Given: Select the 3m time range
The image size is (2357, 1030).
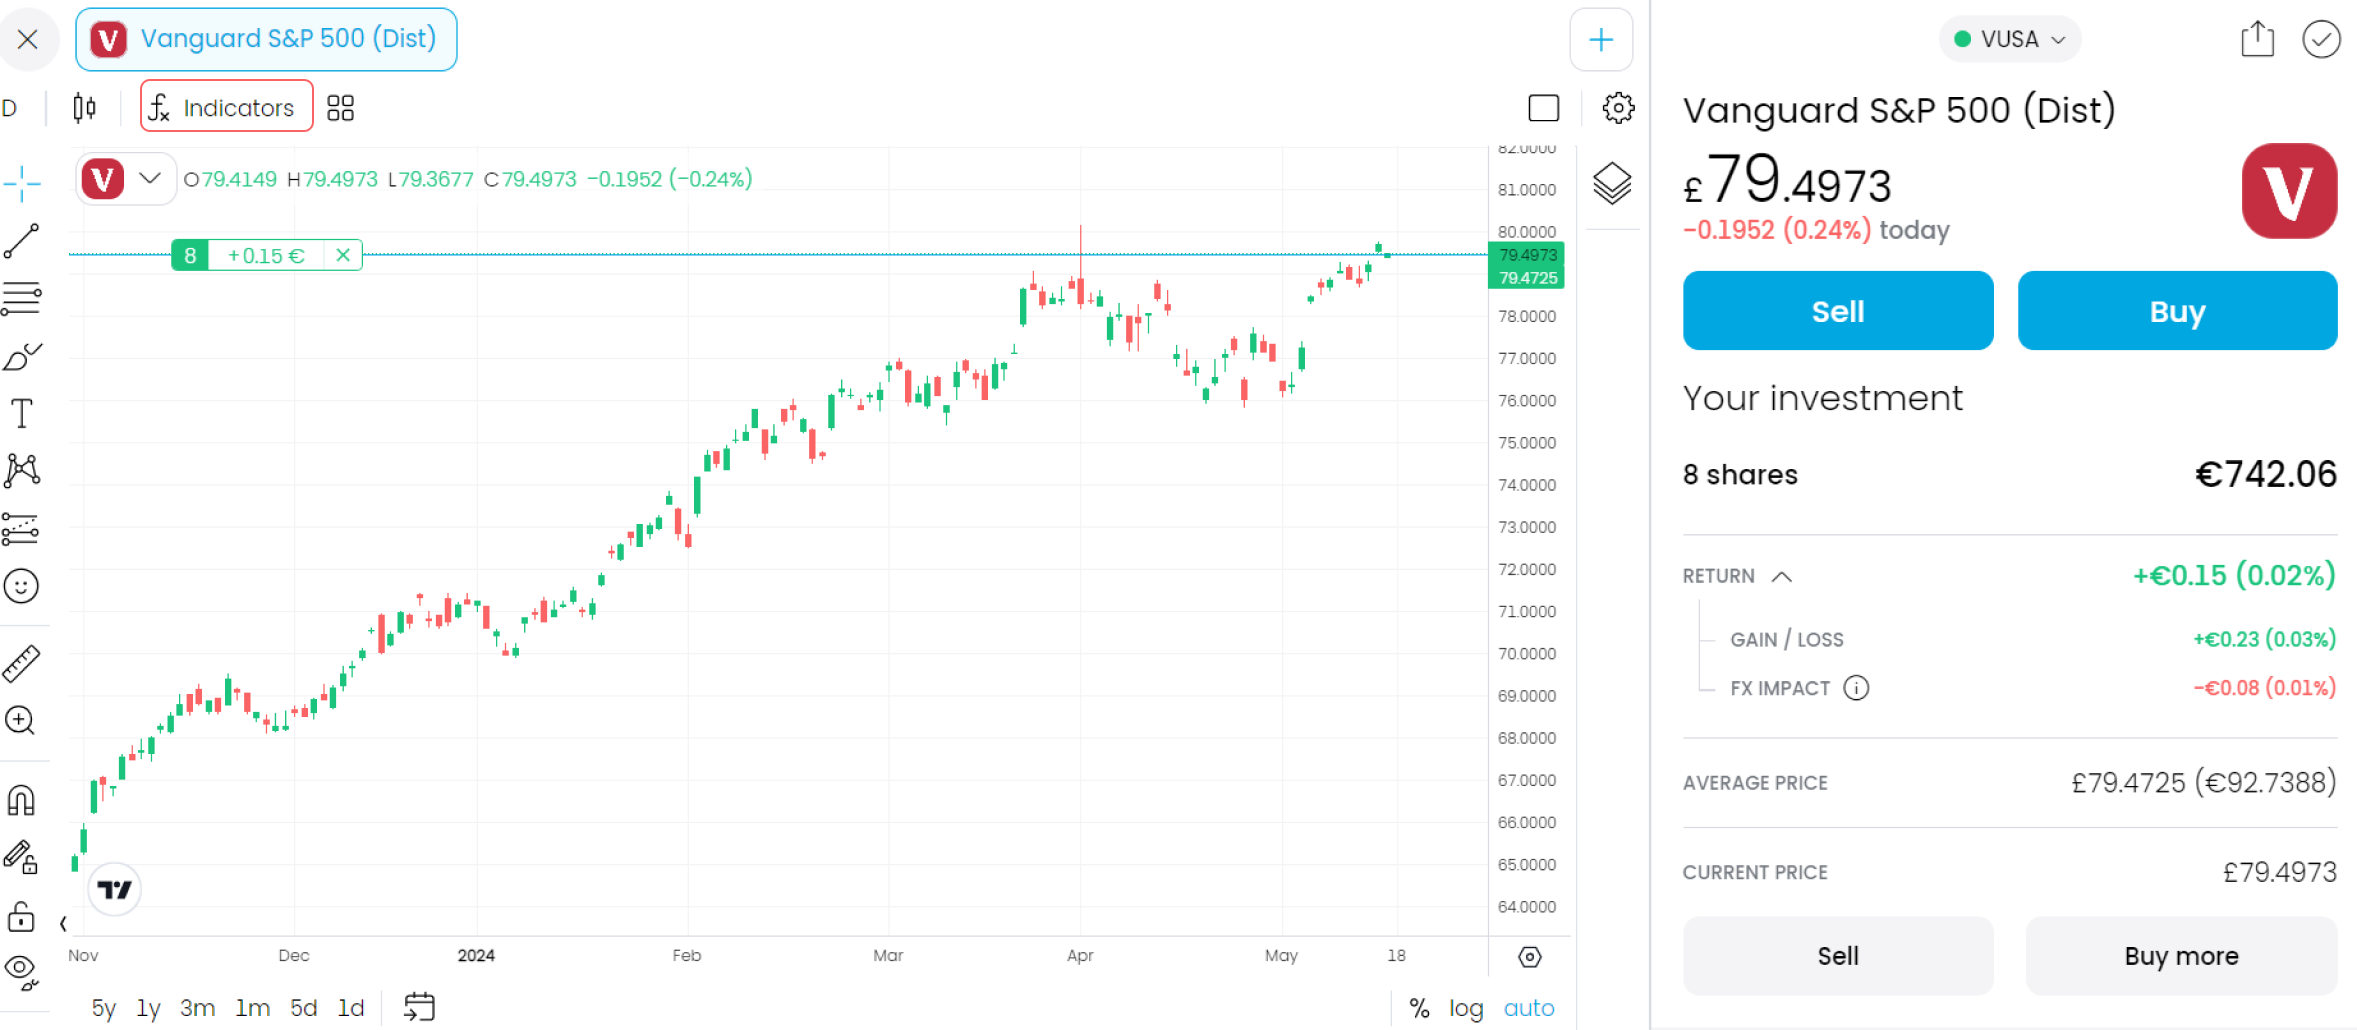Looking at the screenshot, I should point(198,1008).
